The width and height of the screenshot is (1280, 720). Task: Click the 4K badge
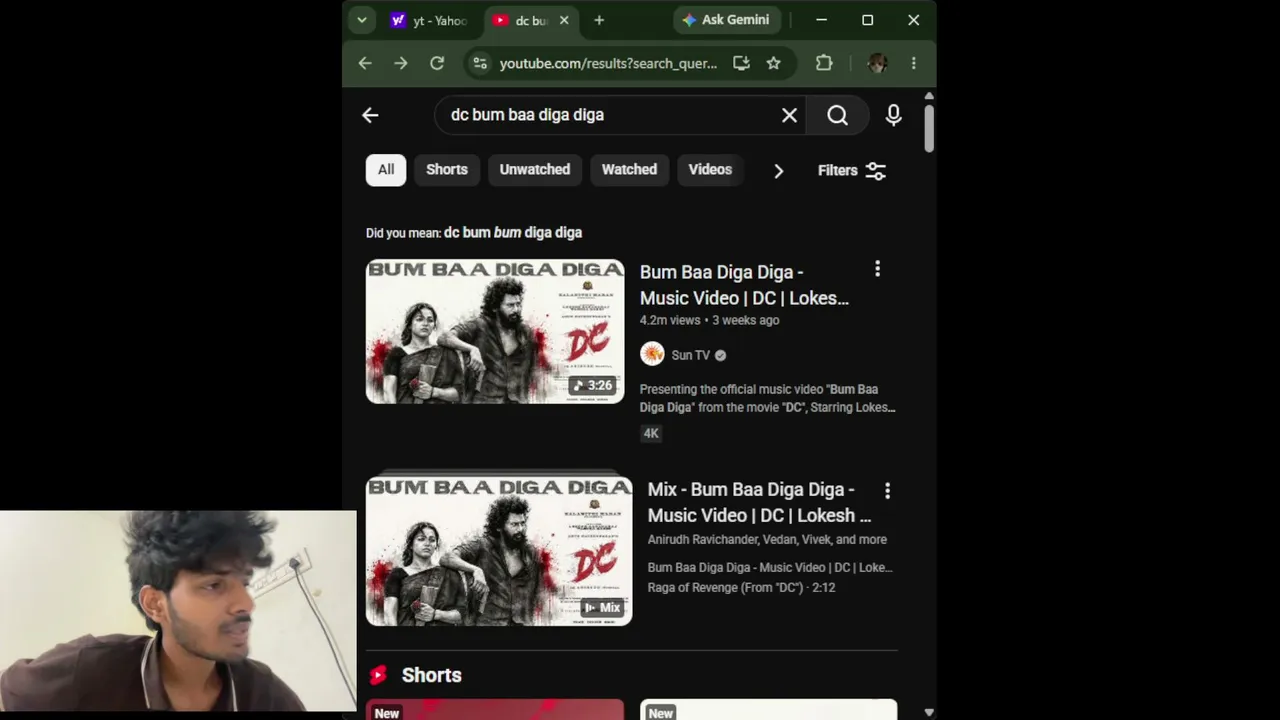651,433
